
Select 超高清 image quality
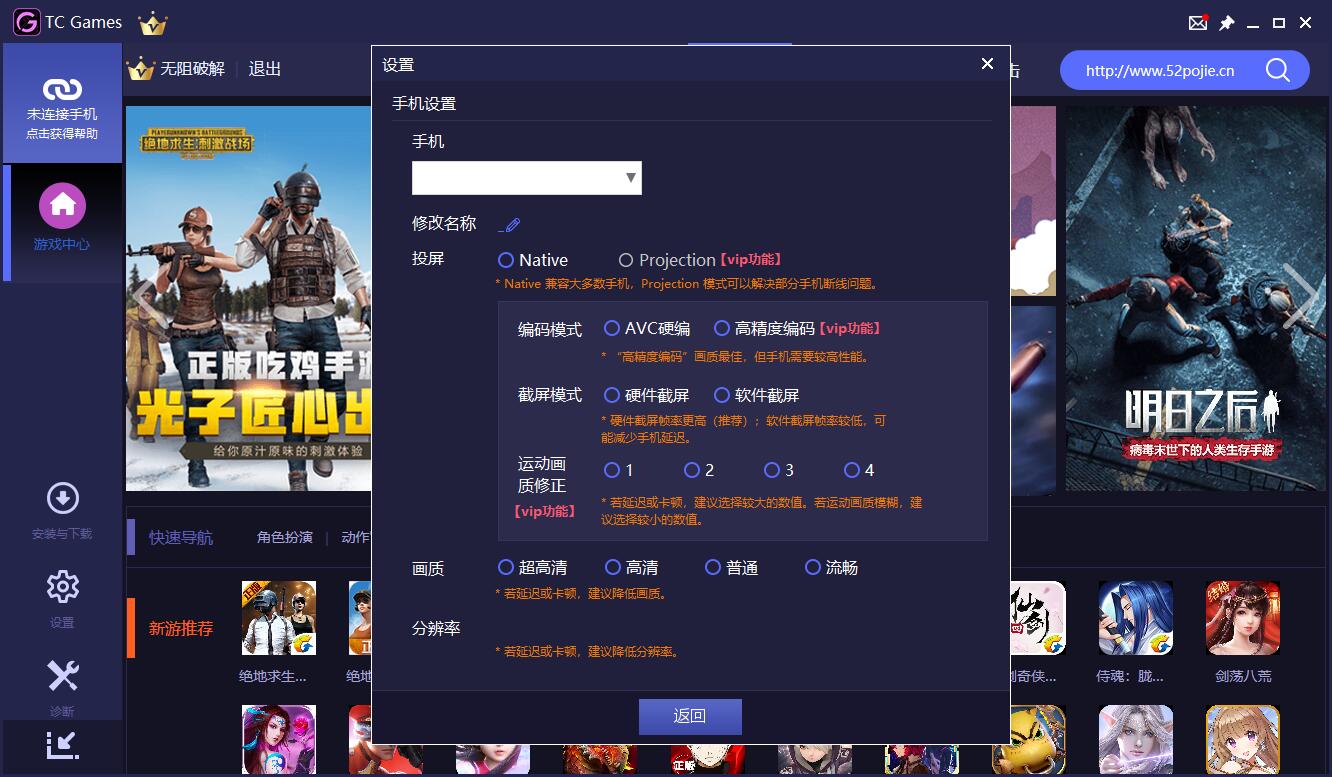click(x=506, y=567)
